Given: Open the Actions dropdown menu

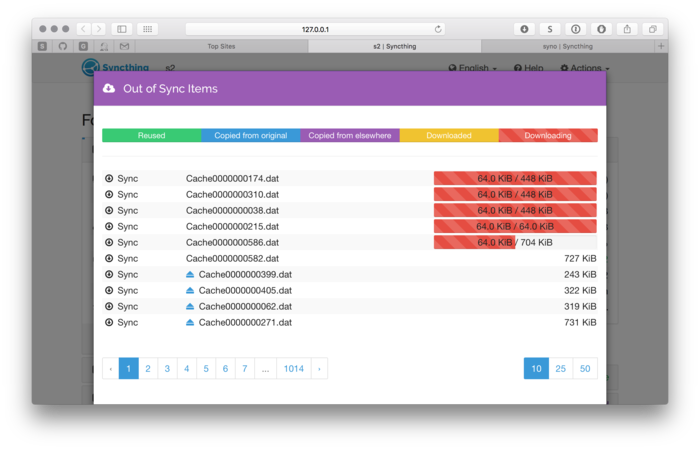Looking at the screenshot, I should 584,68.
